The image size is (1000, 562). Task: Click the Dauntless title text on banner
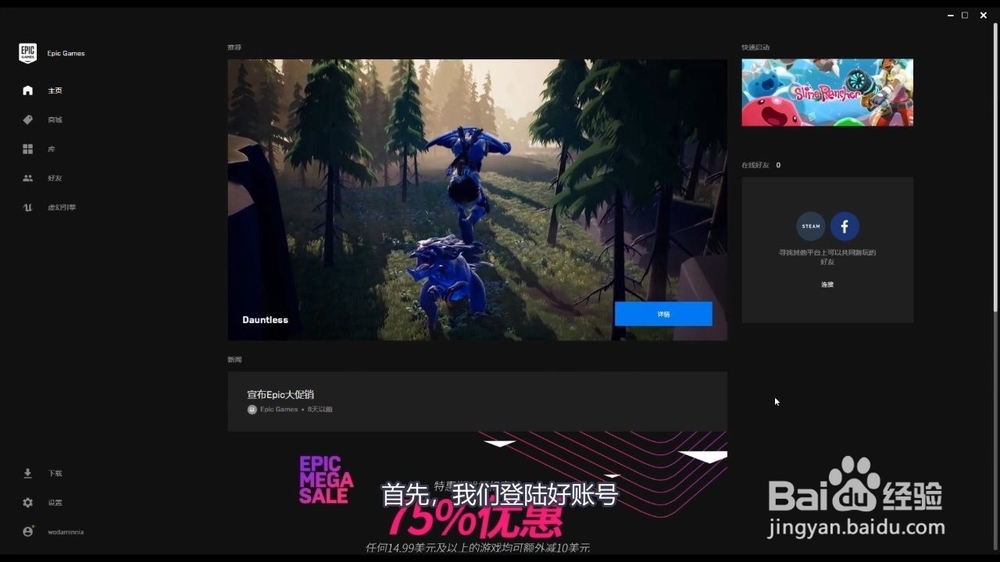click(265, 320)
